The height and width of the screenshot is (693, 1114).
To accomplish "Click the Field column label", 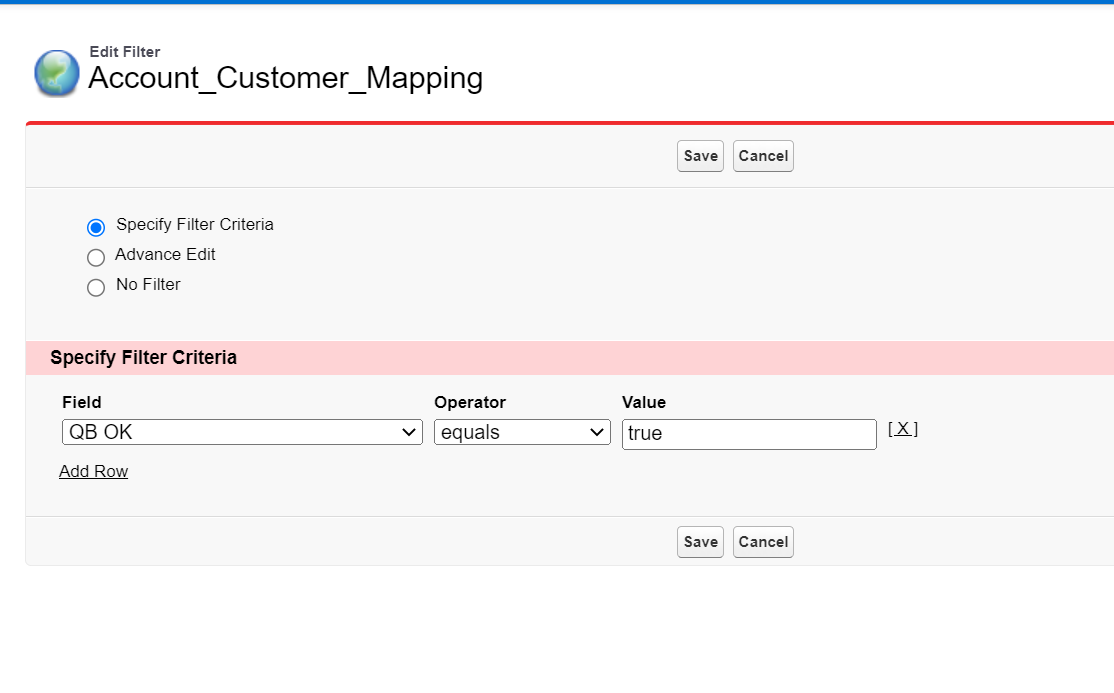I will pos(82,402).
